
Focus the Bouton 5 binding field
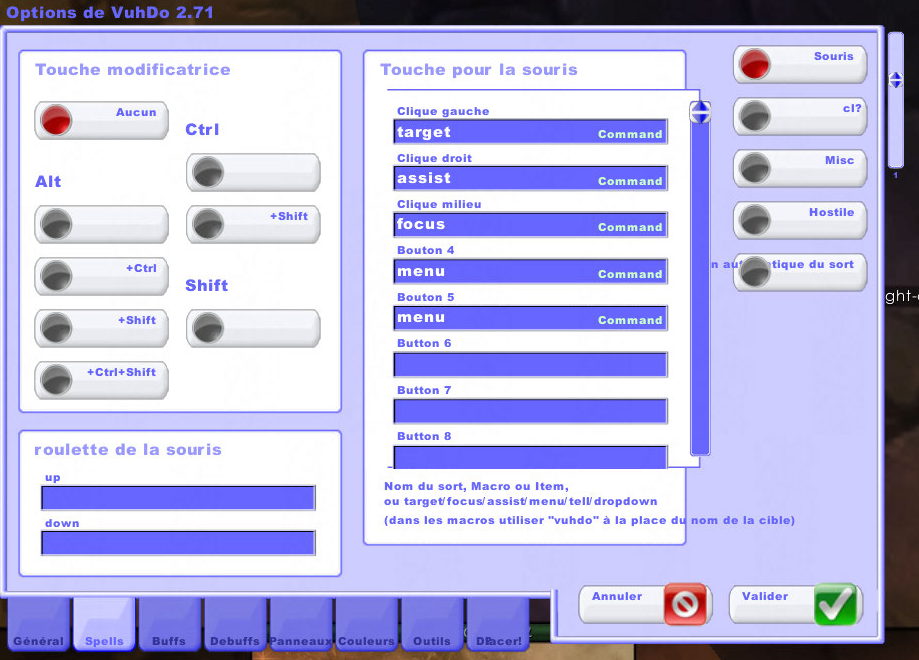[x=530, y=318]
